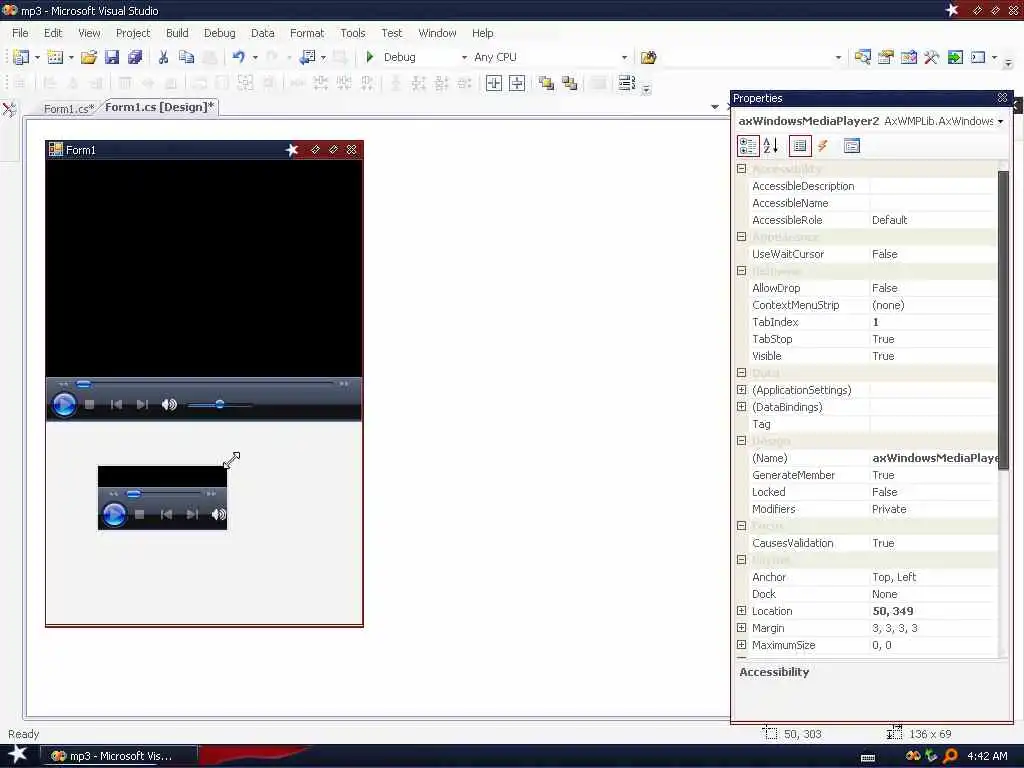Open Solution Explorer from the toolbar icon
The width and height of the screenshot is (1024, 768).
(x=862, y=57)
